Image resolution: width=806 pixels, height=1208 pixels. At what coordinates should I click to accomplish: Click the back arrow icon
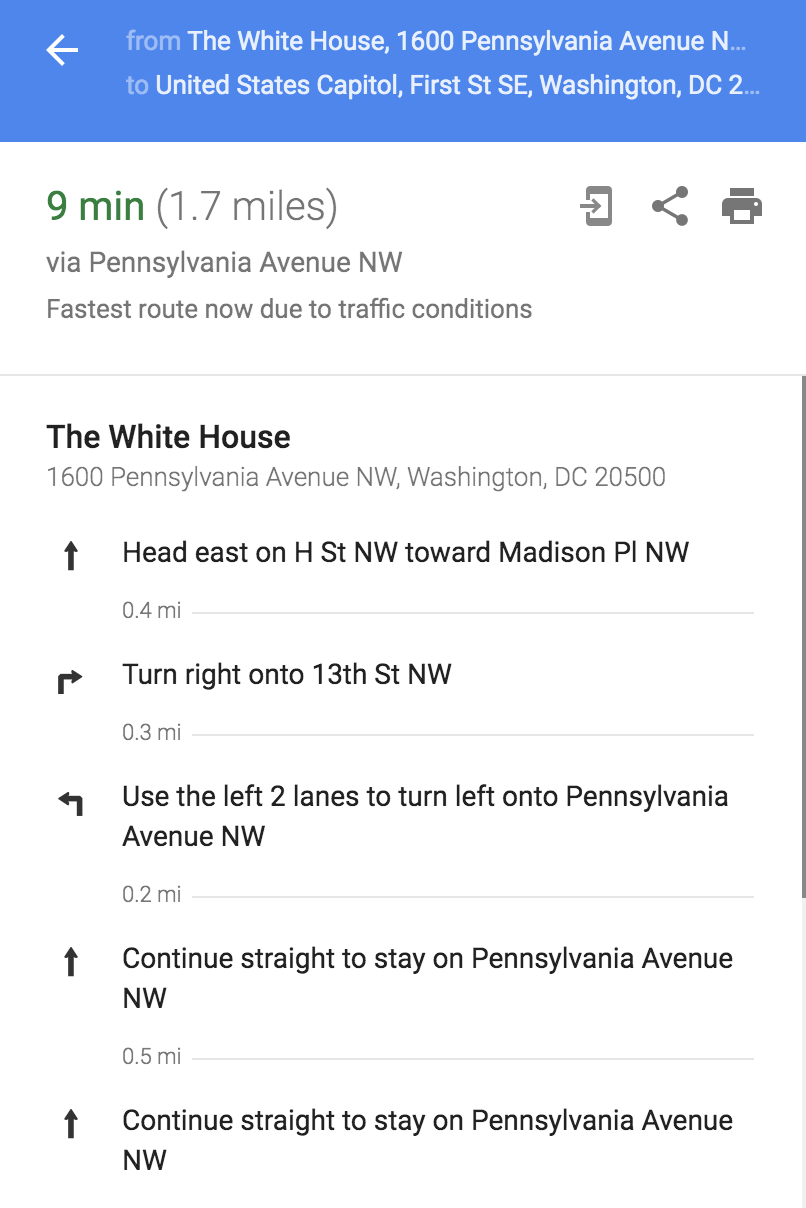[62, 50]
